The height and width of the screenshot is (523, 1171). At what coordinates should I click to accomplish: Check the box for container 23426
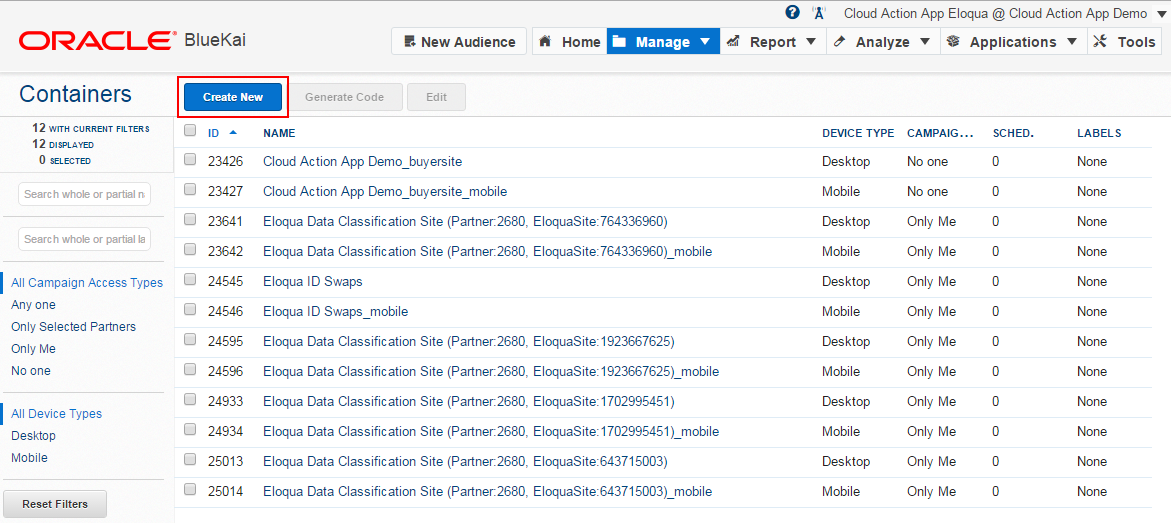(190, 159)
